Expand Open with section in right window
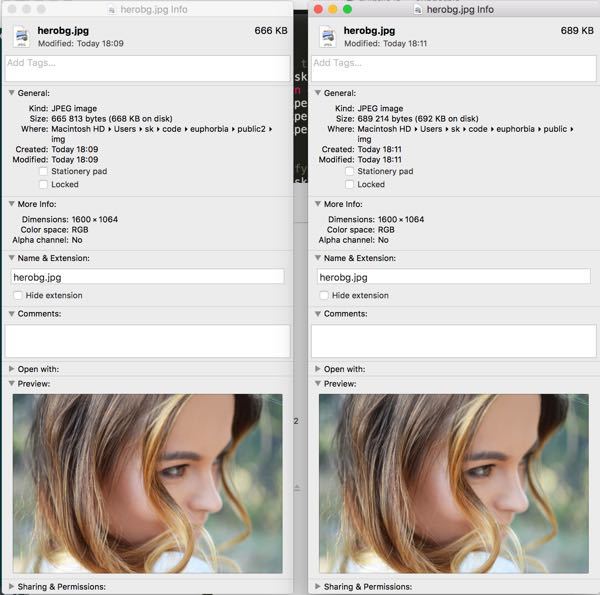 click(x=318, y=369)
